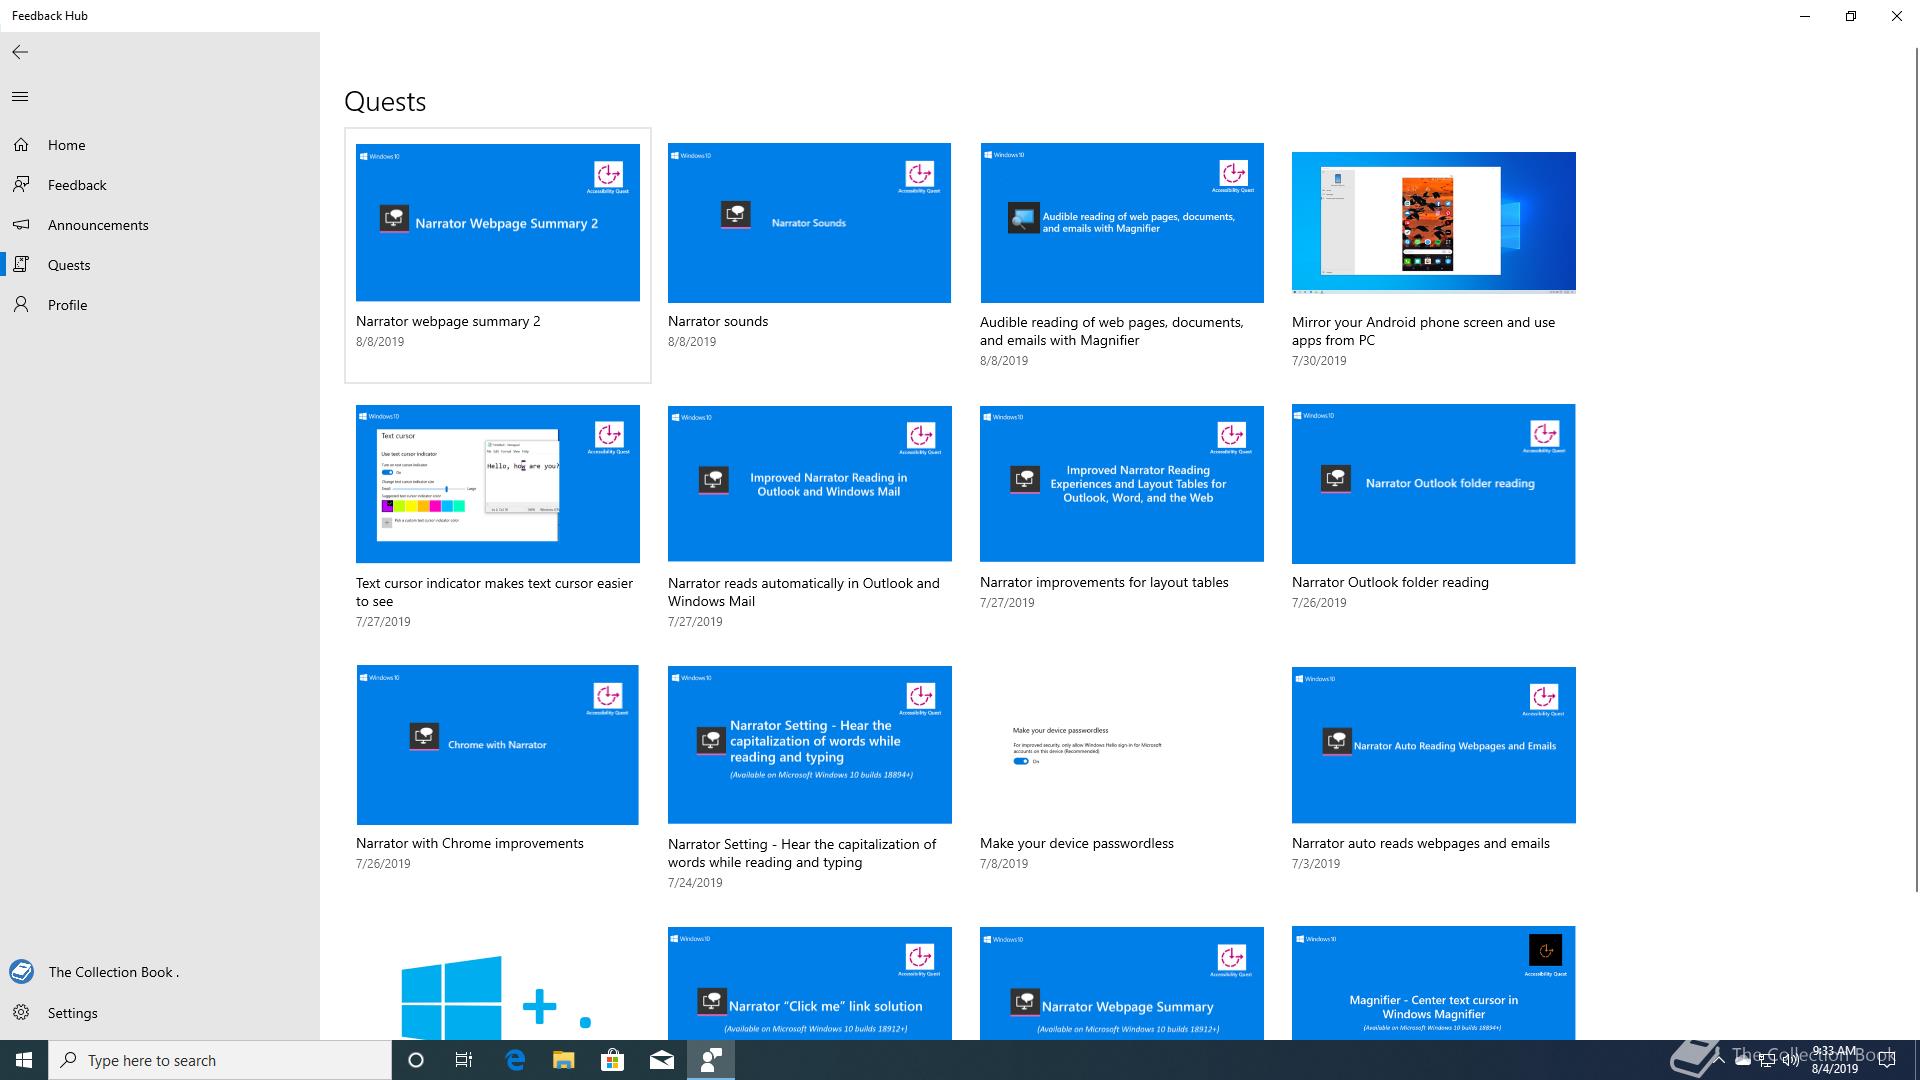
Task: Open the notification action center
Action: [1886, 1060]
